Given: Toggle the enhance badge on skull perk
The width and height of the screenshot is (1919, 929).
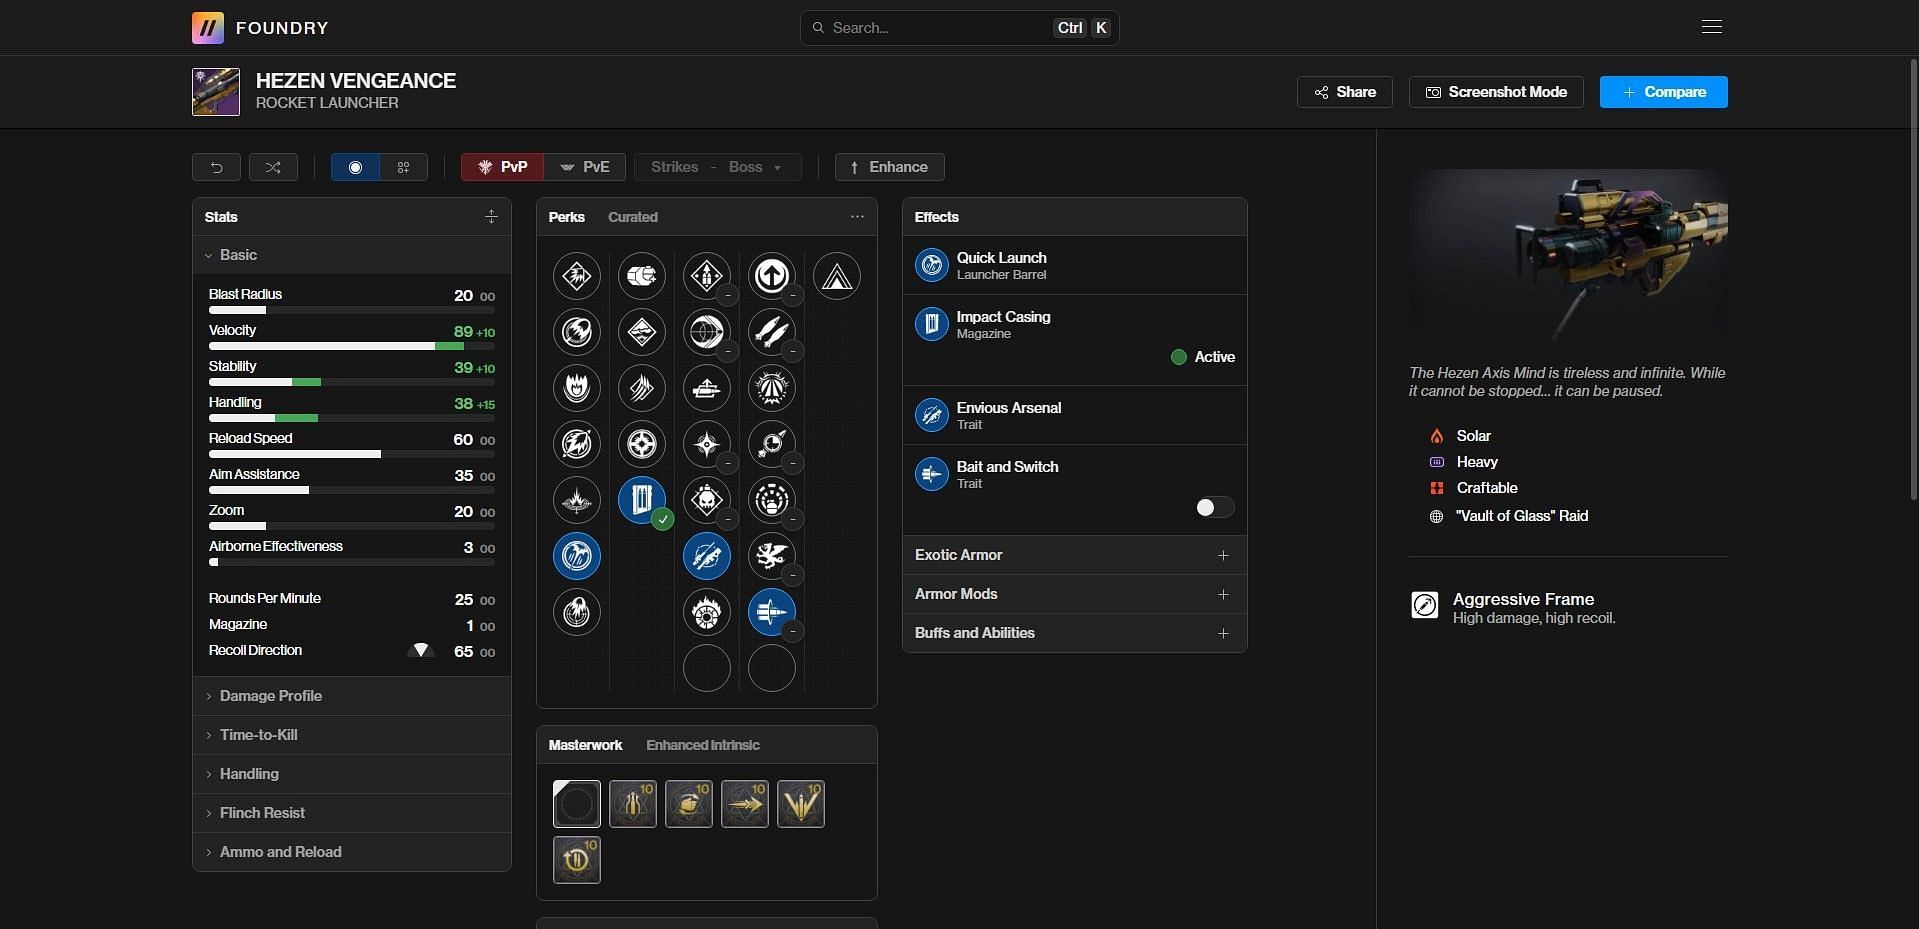Looking at the screenshot, I should [727, 520].
